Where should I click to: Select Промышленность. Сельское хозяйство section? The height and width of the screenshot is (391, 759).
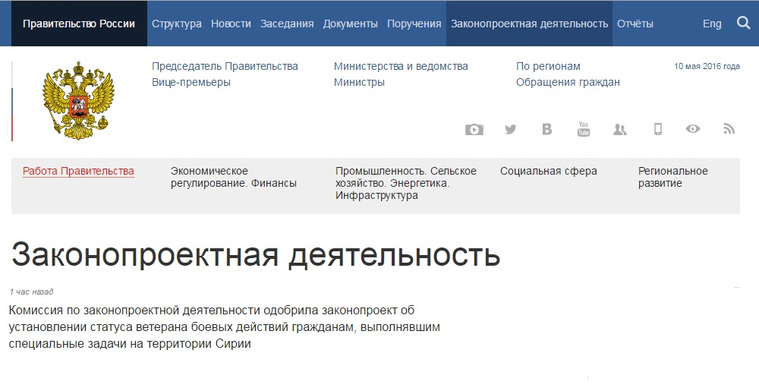[406, 183]
